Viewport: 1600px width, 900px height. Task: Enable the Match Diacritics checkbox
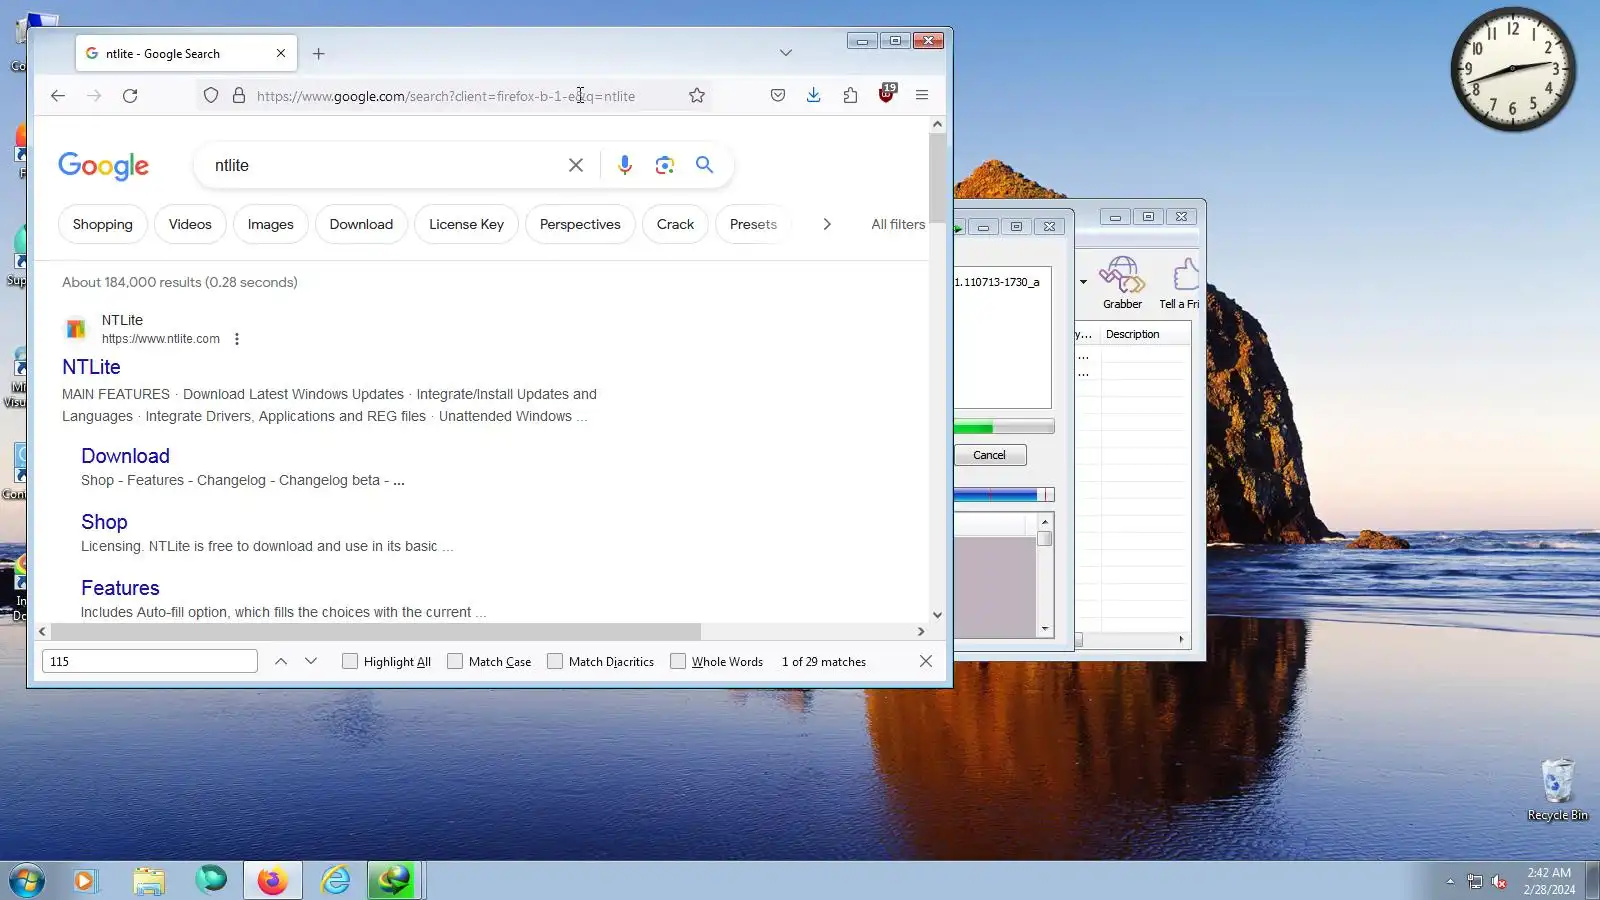[555, 661]
